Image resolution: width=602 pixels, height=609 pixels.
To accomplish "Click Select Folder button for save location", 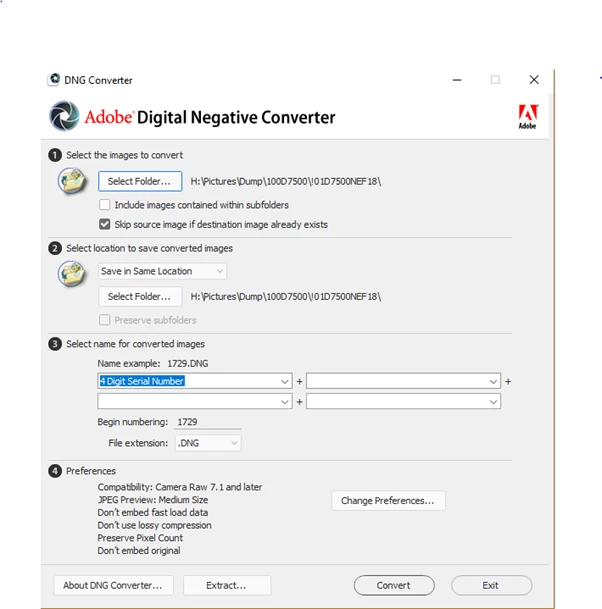I will click(140, 297).
